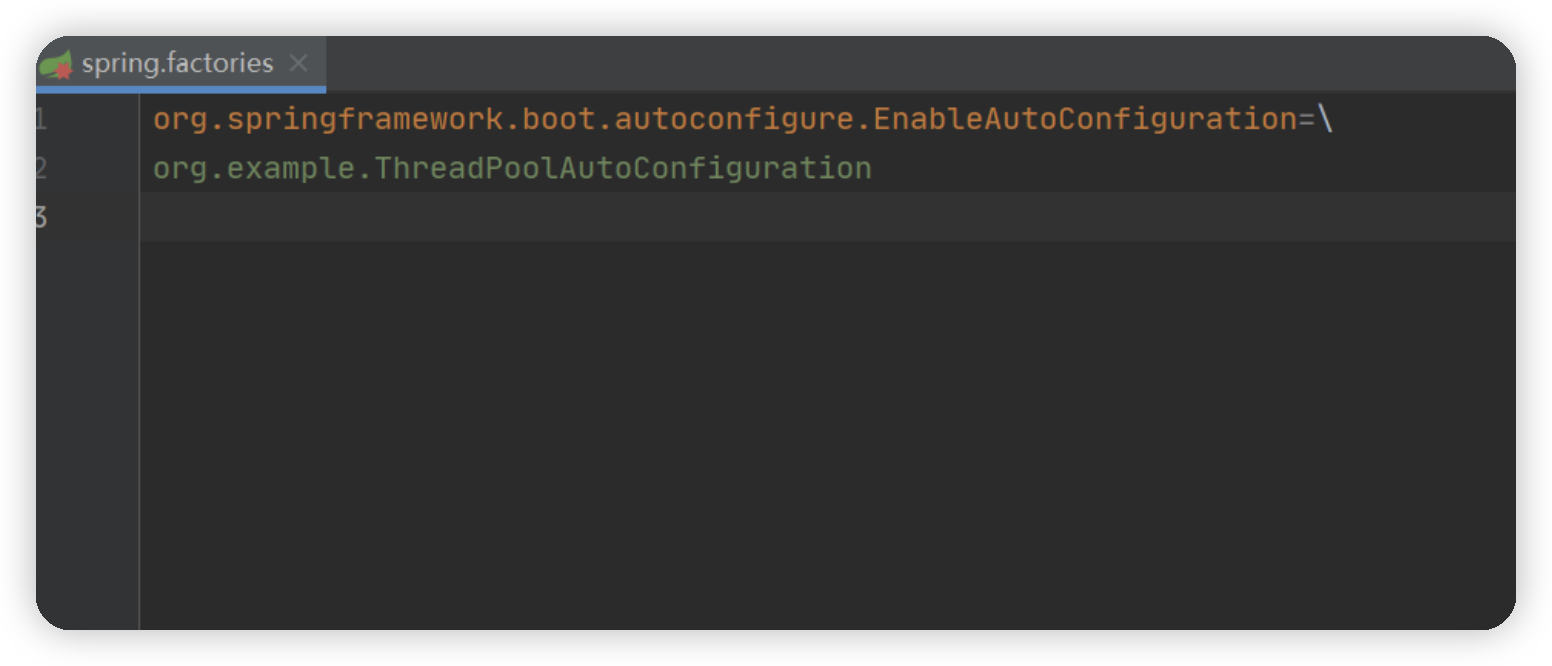Click the trailing backslash on line 1

tap(1325, 120)
